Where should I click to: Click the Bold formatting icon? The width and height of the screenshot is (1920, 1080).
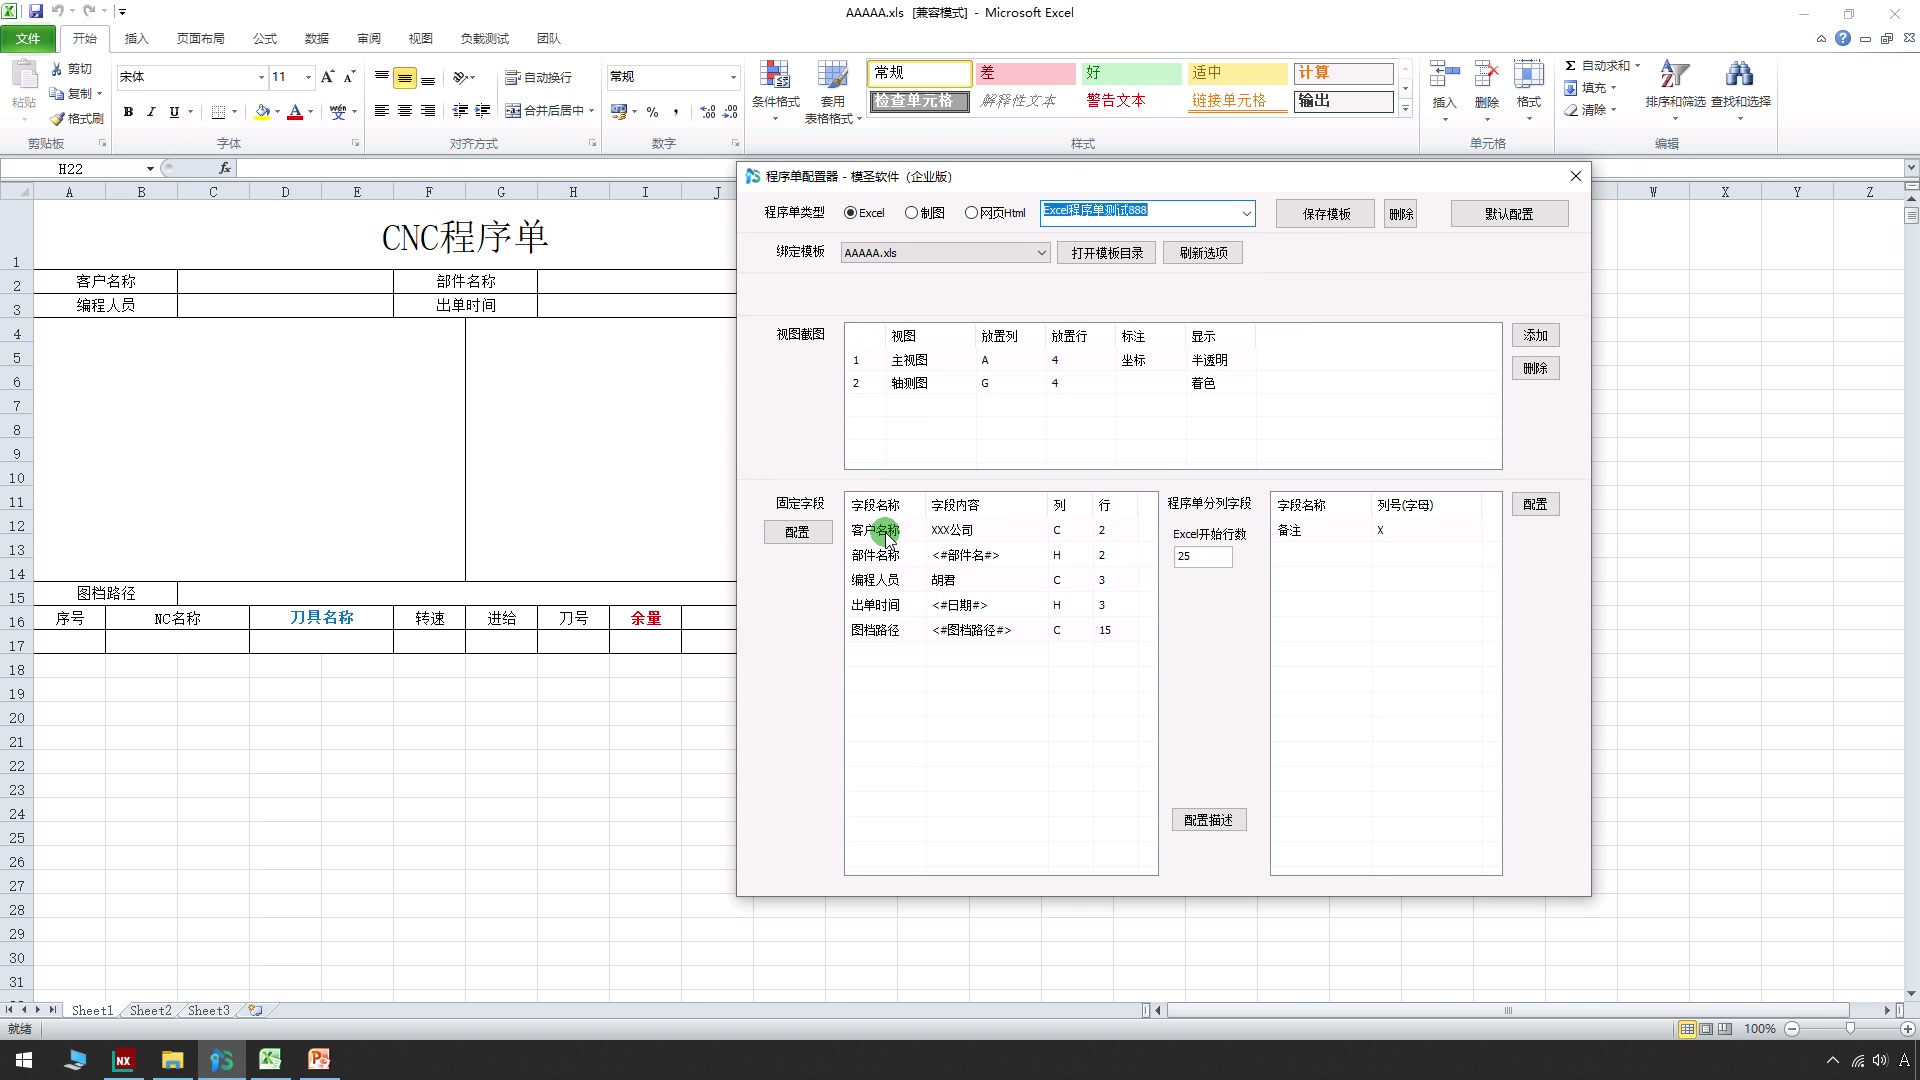tap(128, 112)
